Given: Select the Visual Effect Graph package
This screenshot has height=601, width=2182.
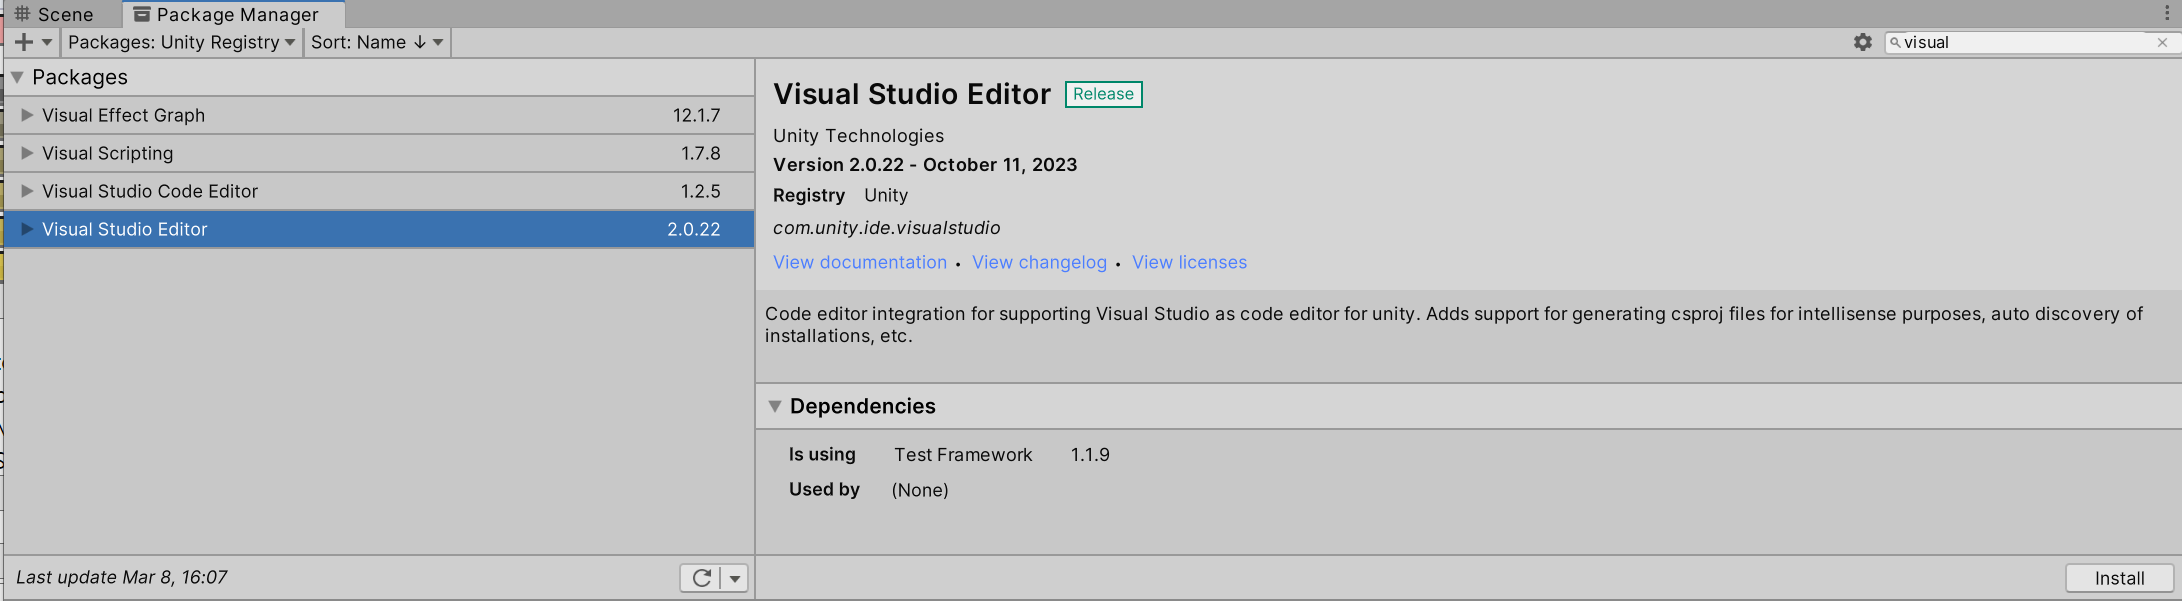Looking at the screenshot, I should tap(379, 115).
